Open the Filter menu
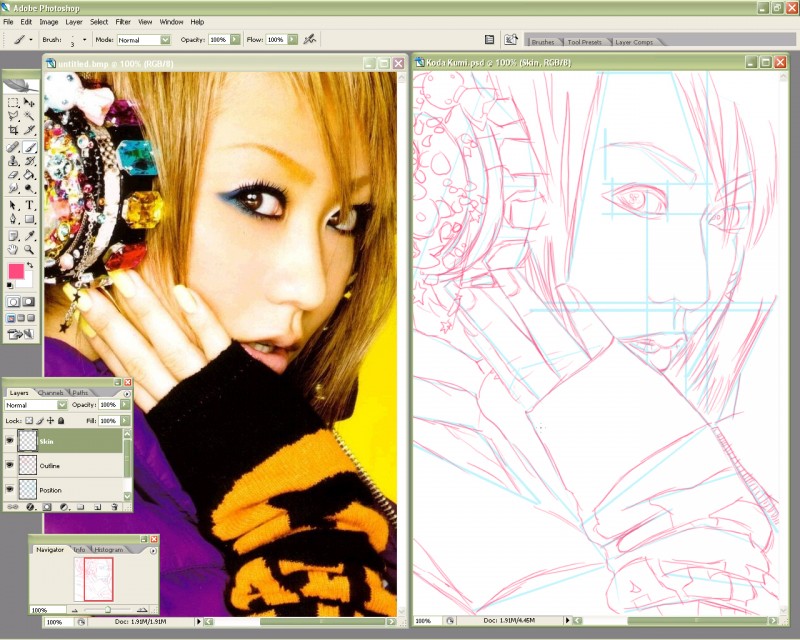The height and width of the screenshot is (640, 800). [x=123, y=22]
